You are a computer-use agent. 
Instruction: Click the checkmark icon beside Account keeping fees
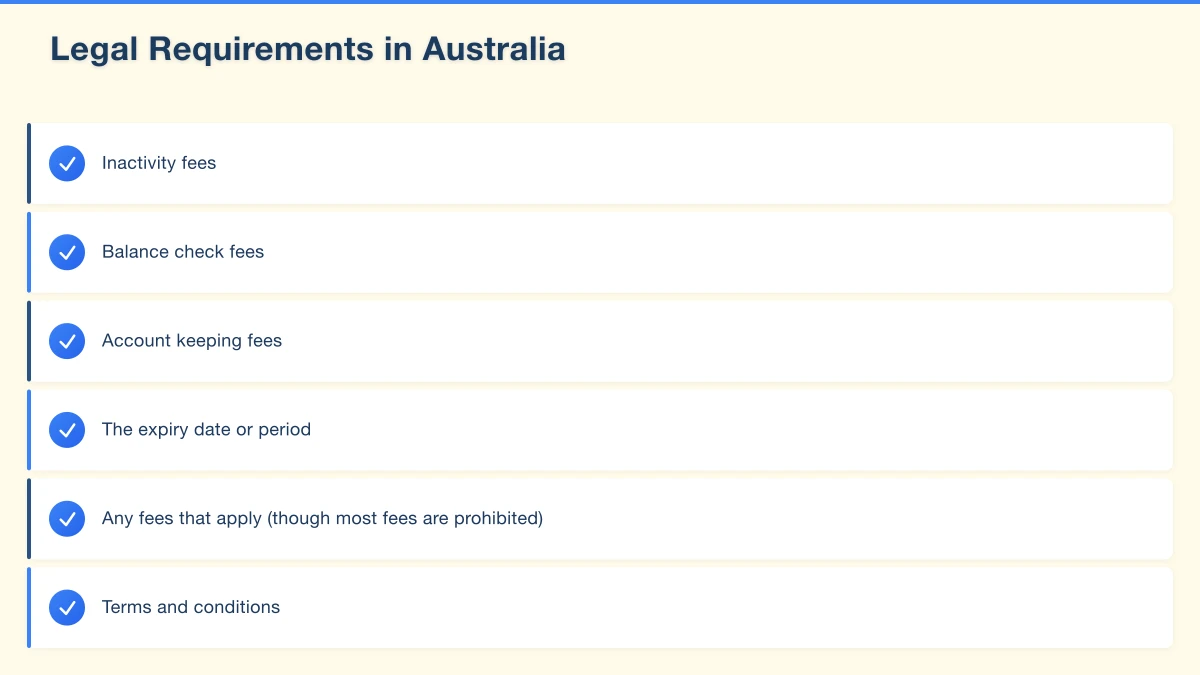tap(67, 341)
